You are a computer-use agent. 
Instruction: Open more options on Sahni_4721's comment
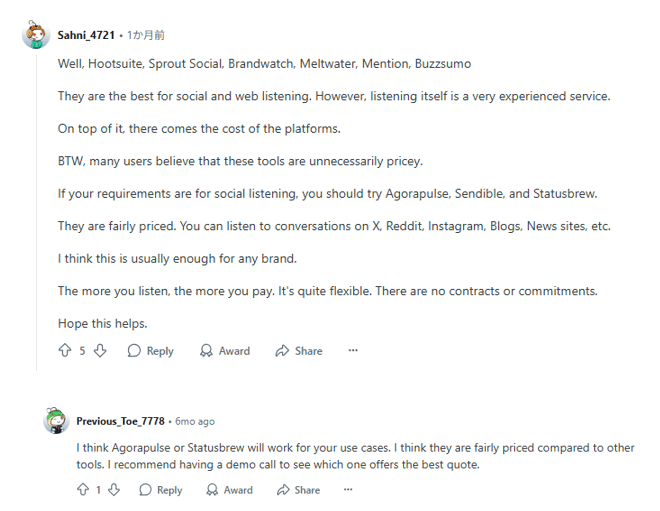[353, 351]
